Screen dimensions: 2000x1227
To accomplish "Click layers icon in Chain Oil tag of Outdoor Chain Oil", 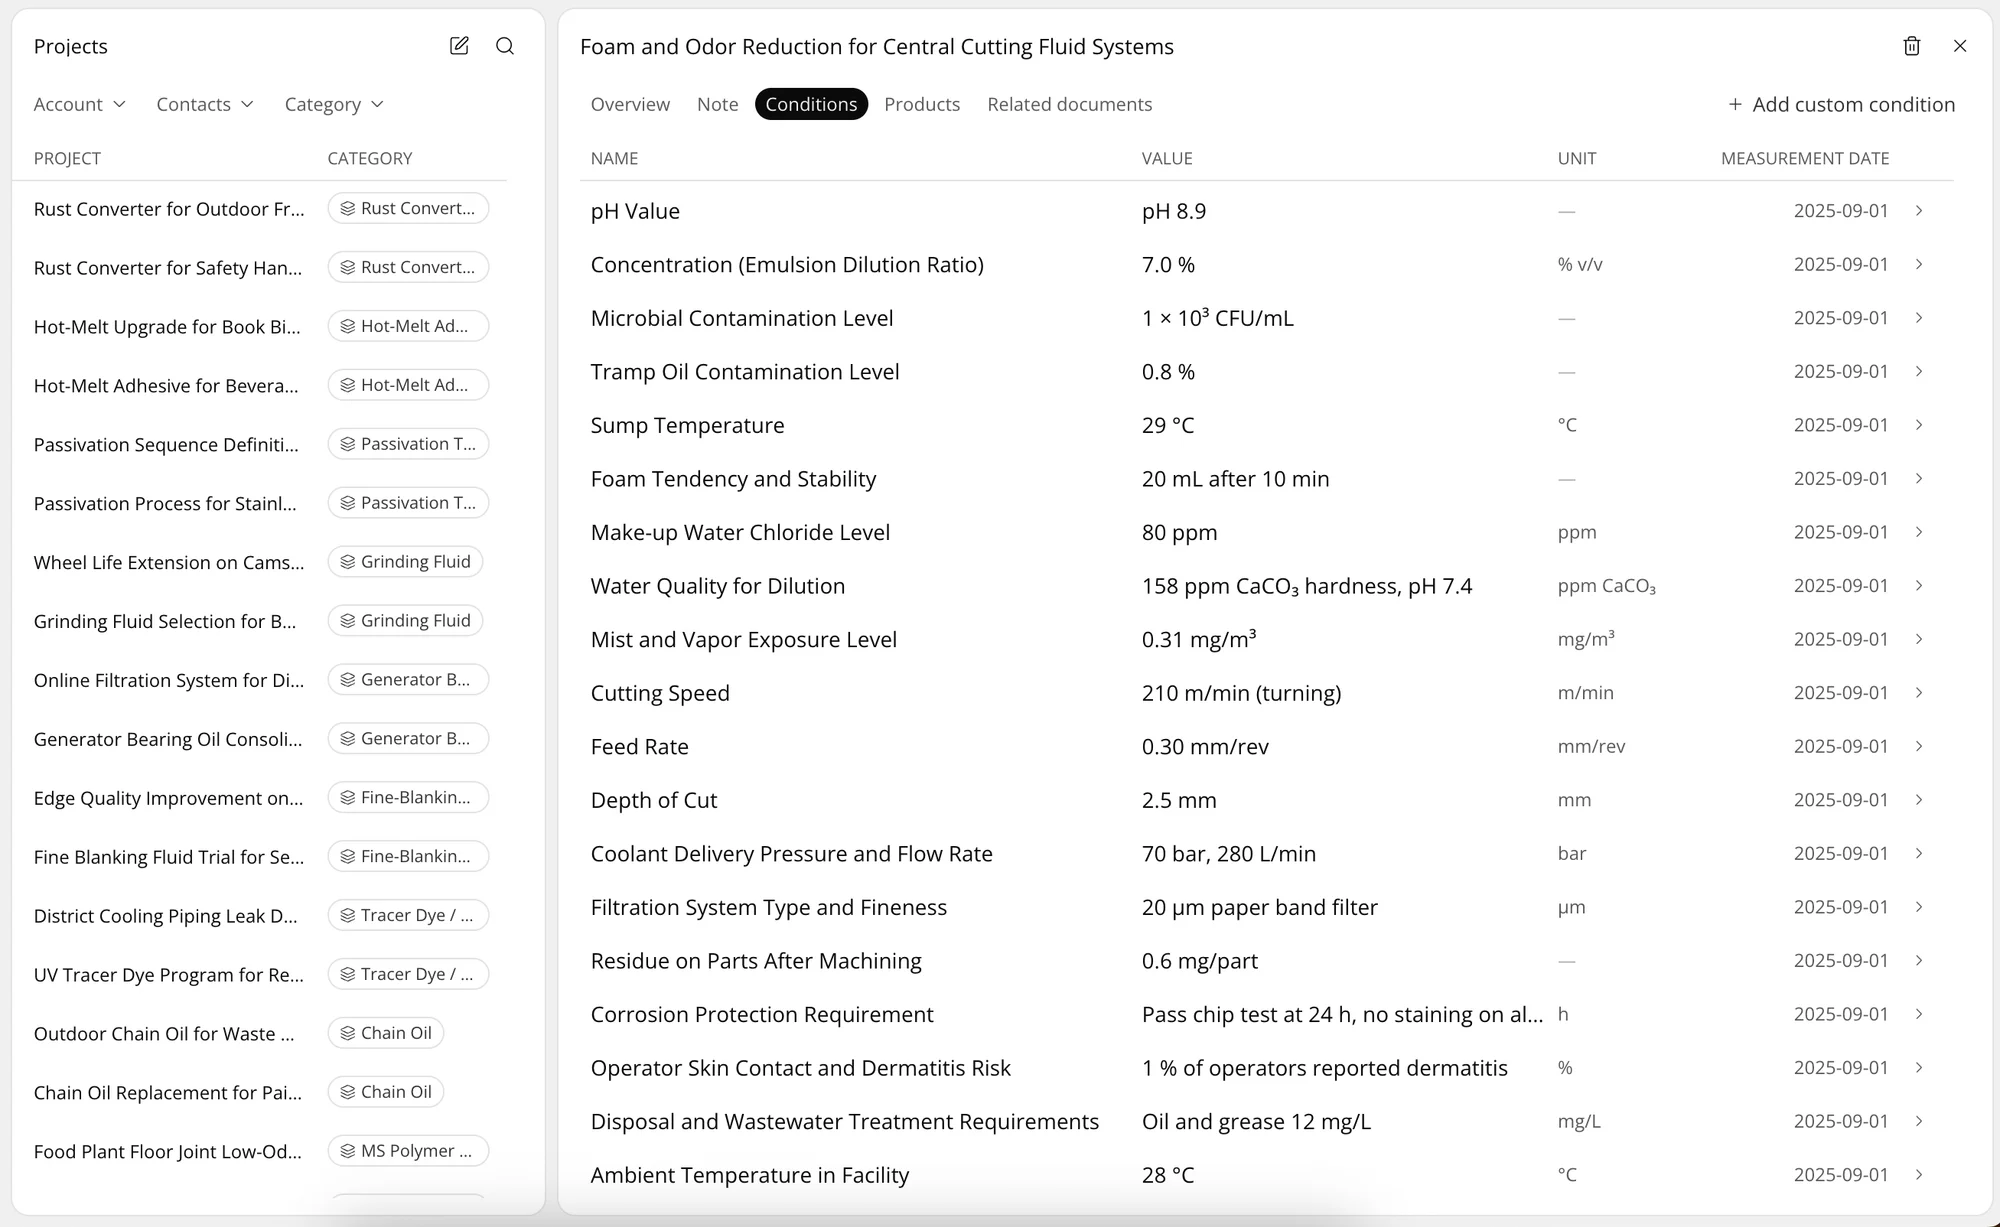I will click(348, 1033).
